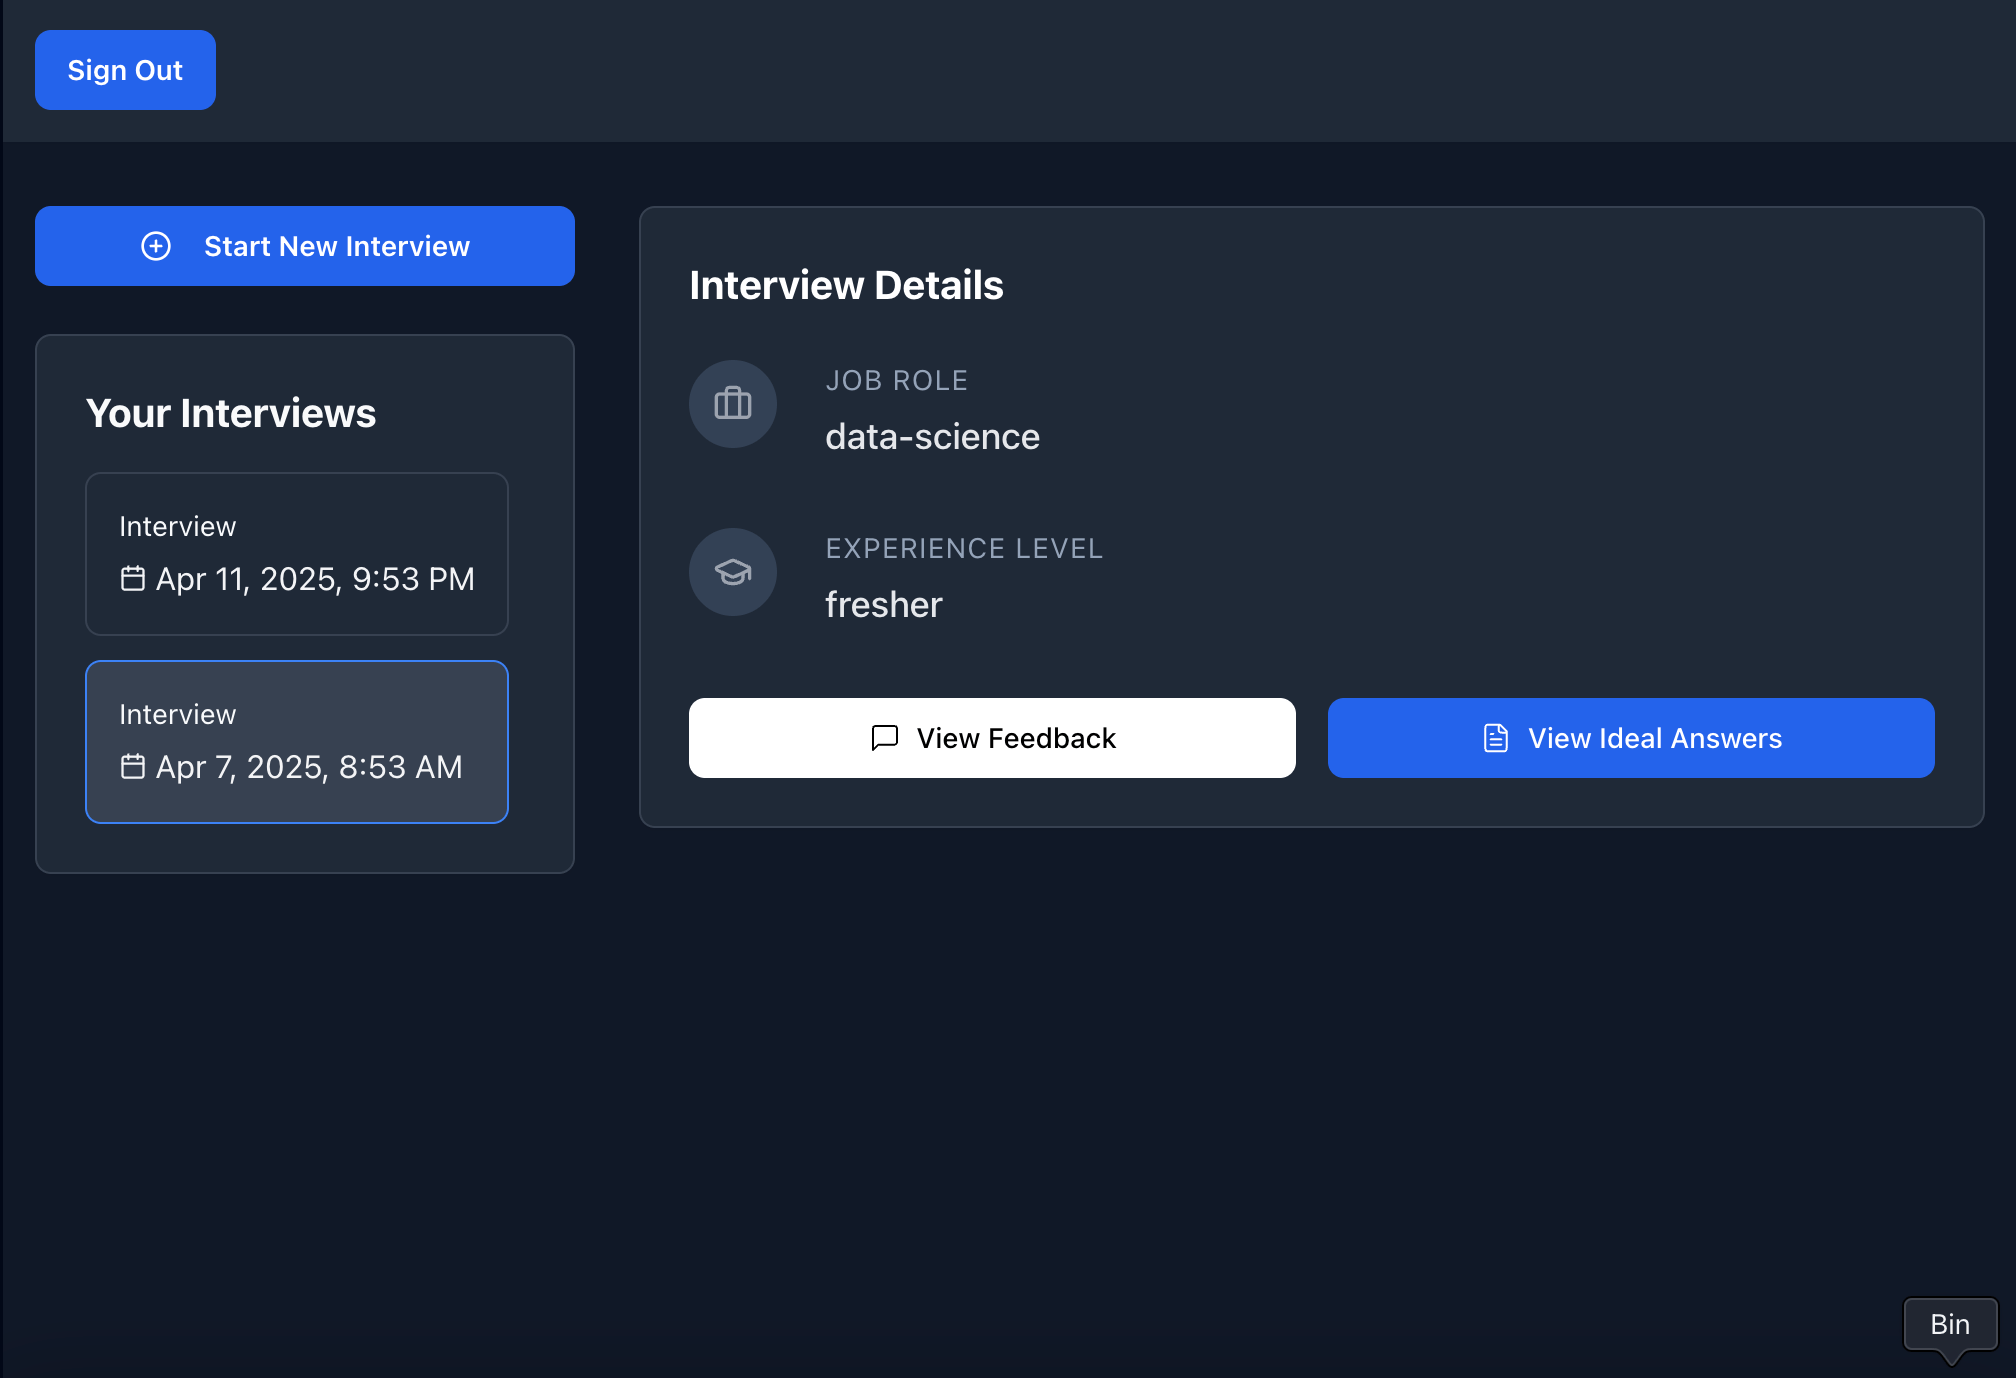Click the Interview Details heading
Image resolution: width=2016 pixels, height=1378 pixels.
click(x=846, y=285)
